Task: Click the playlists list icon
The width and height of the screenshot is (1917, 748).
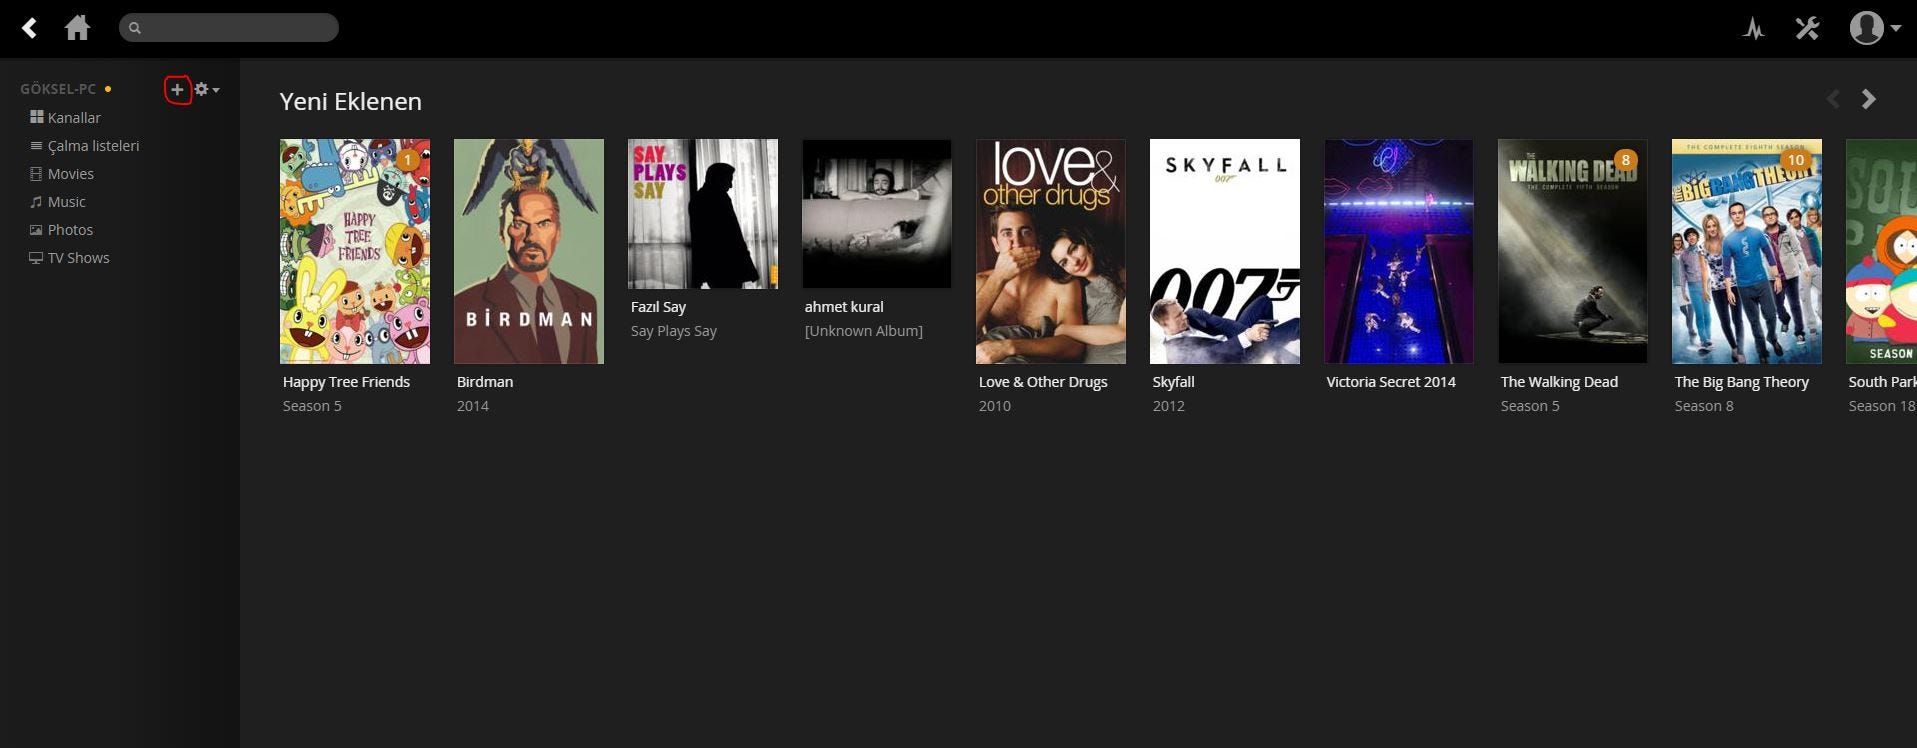Action: click(x=36, y=145)
